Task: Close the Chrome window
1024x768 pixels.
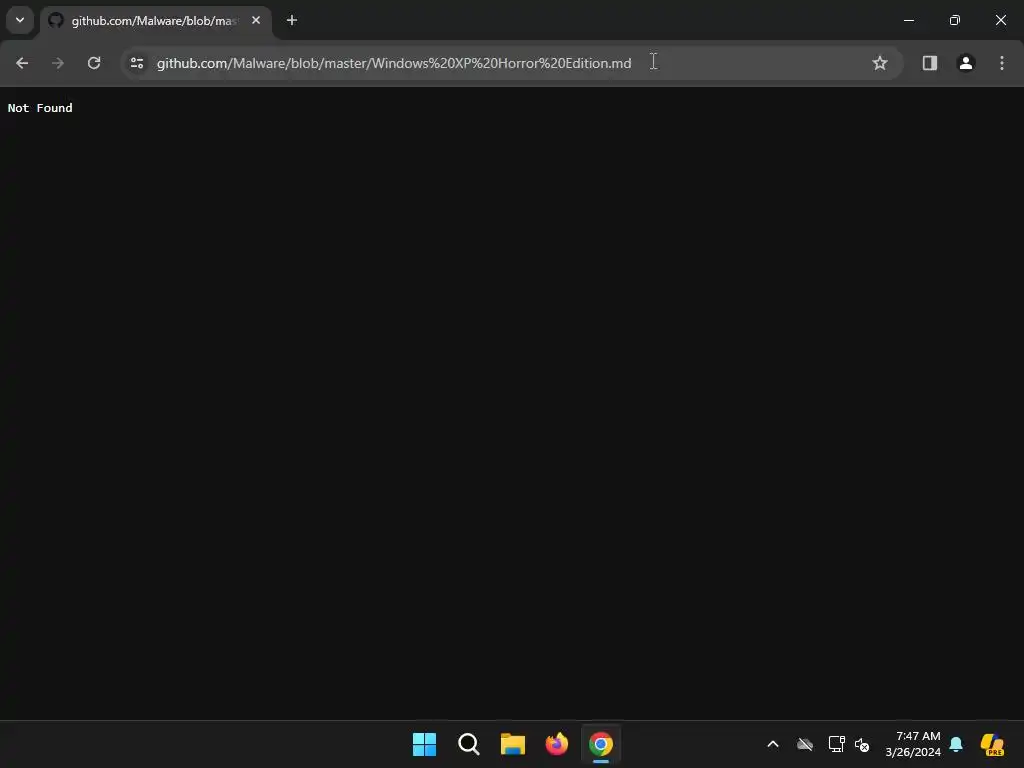Action: coord(1000,20)
